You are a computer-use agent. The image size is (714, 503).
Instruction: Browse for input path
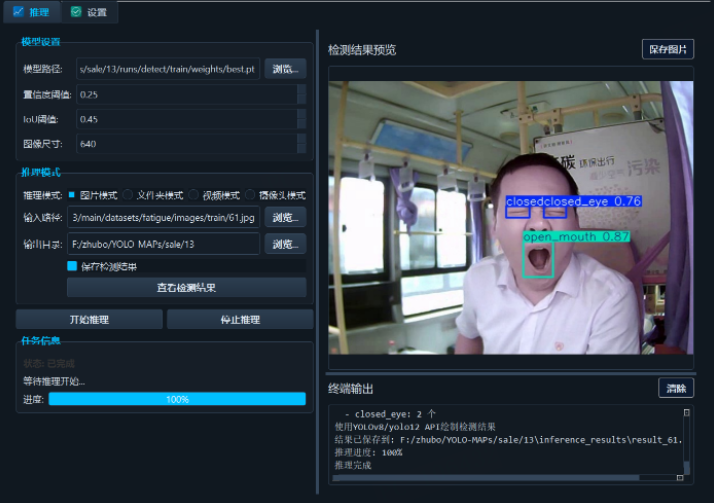click(x=286, y=217)
